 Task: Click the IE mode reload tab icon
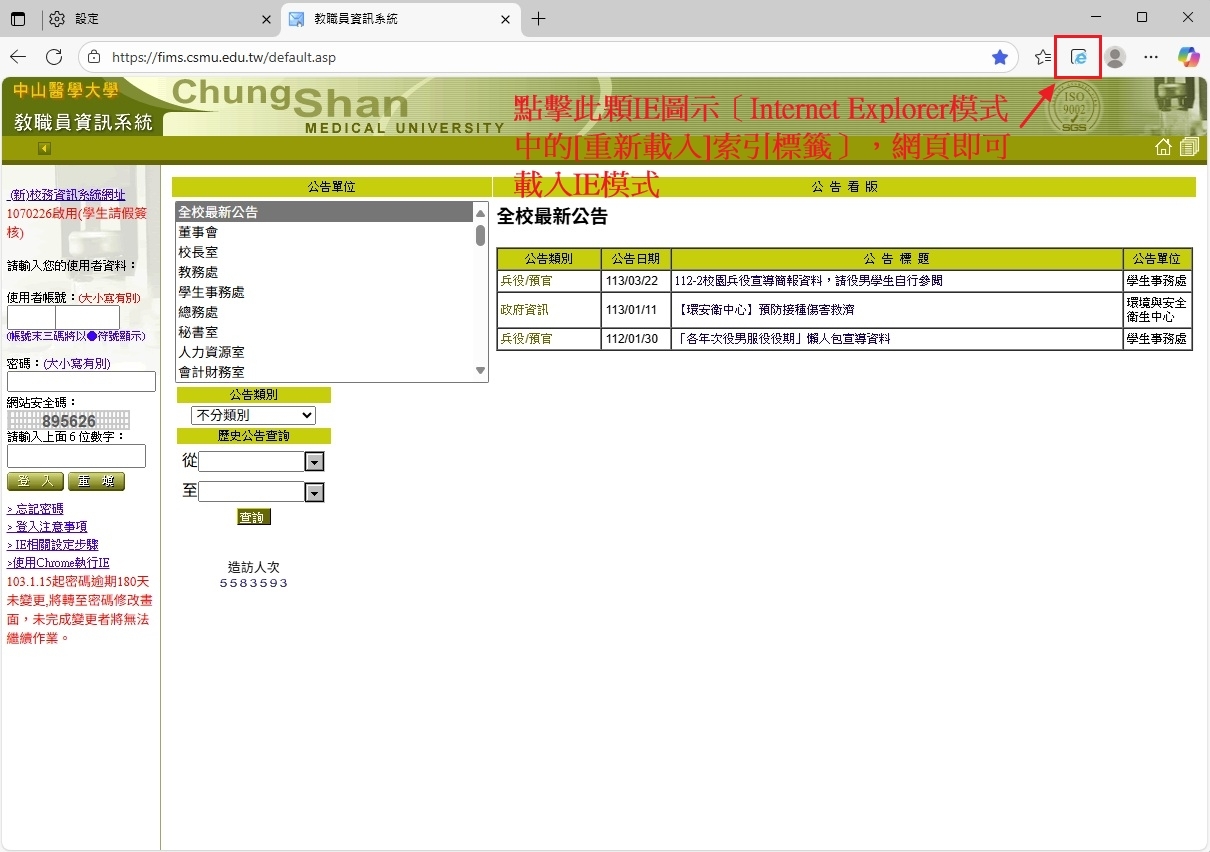tap(1078, 57)
